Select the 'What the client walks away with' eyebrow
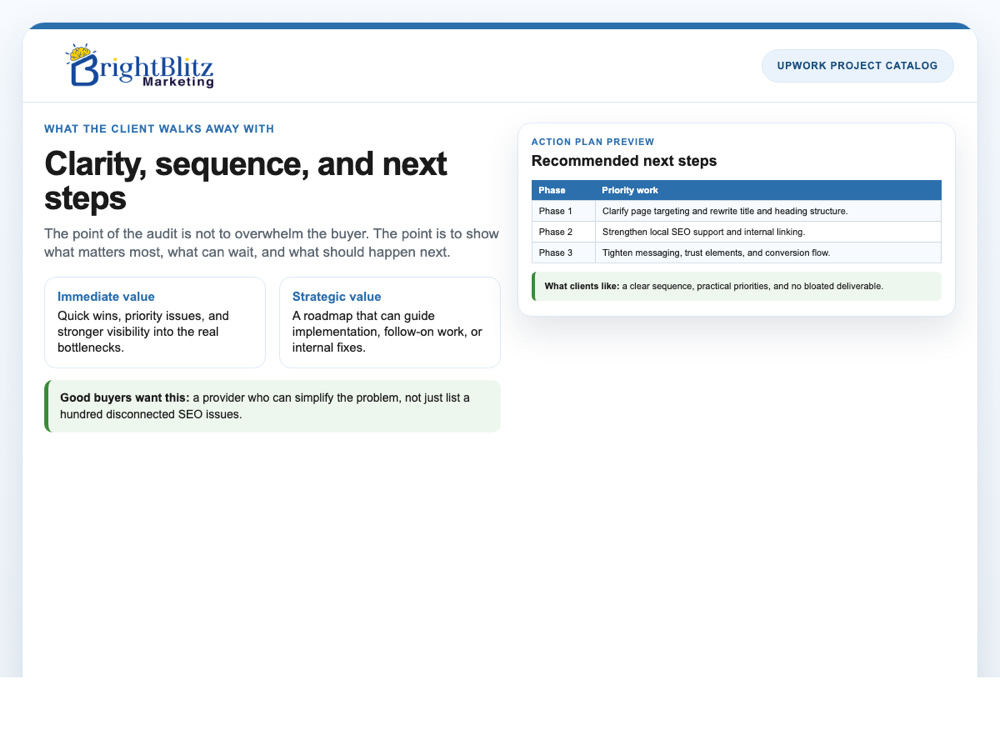Screen dimensions: 1000x750 (159, 129)
